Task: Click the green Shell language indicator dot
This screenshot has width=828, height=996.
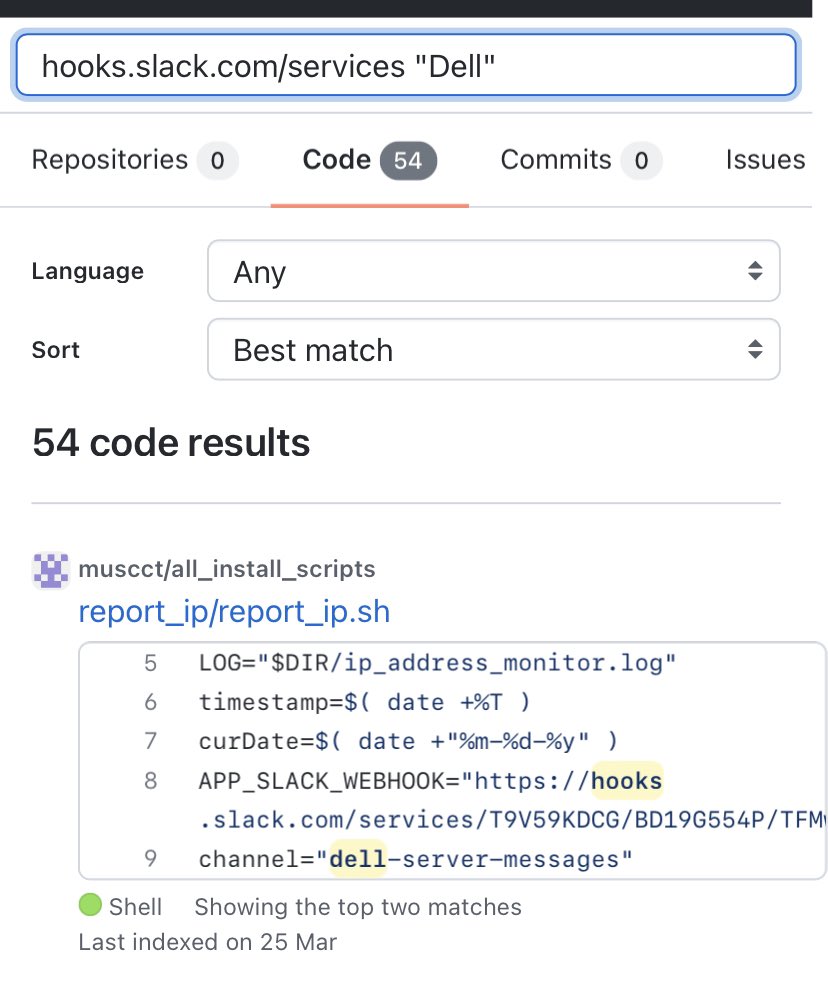Action: click(x=91, y=906)
